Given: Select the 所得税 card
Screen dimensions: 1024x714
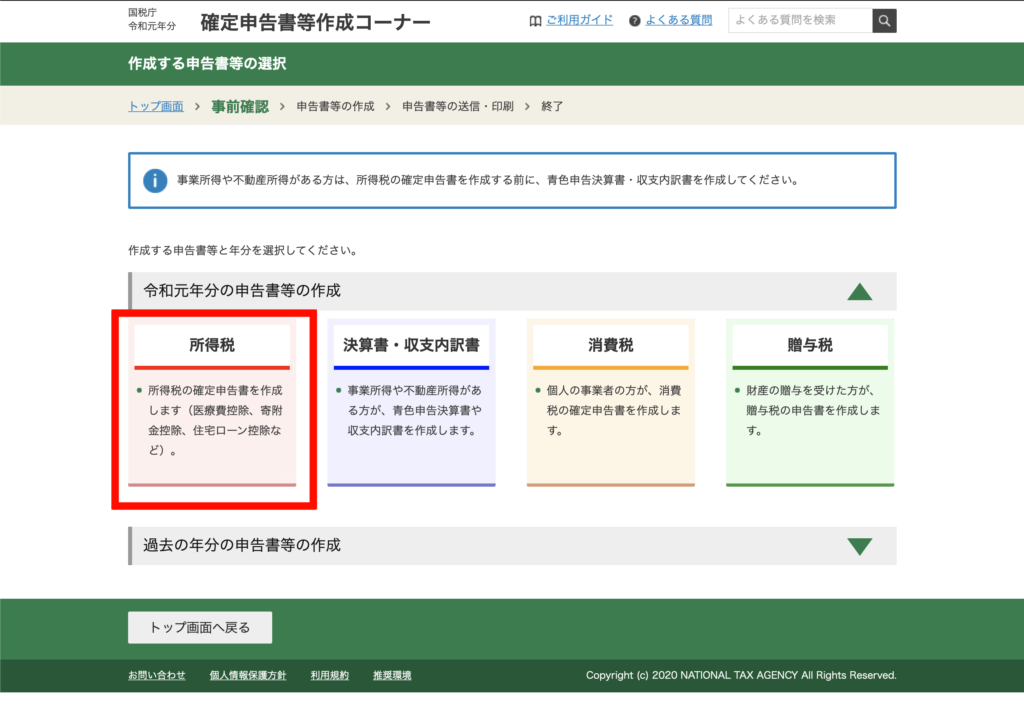Looking at the screenshot, I should (212, 404).
